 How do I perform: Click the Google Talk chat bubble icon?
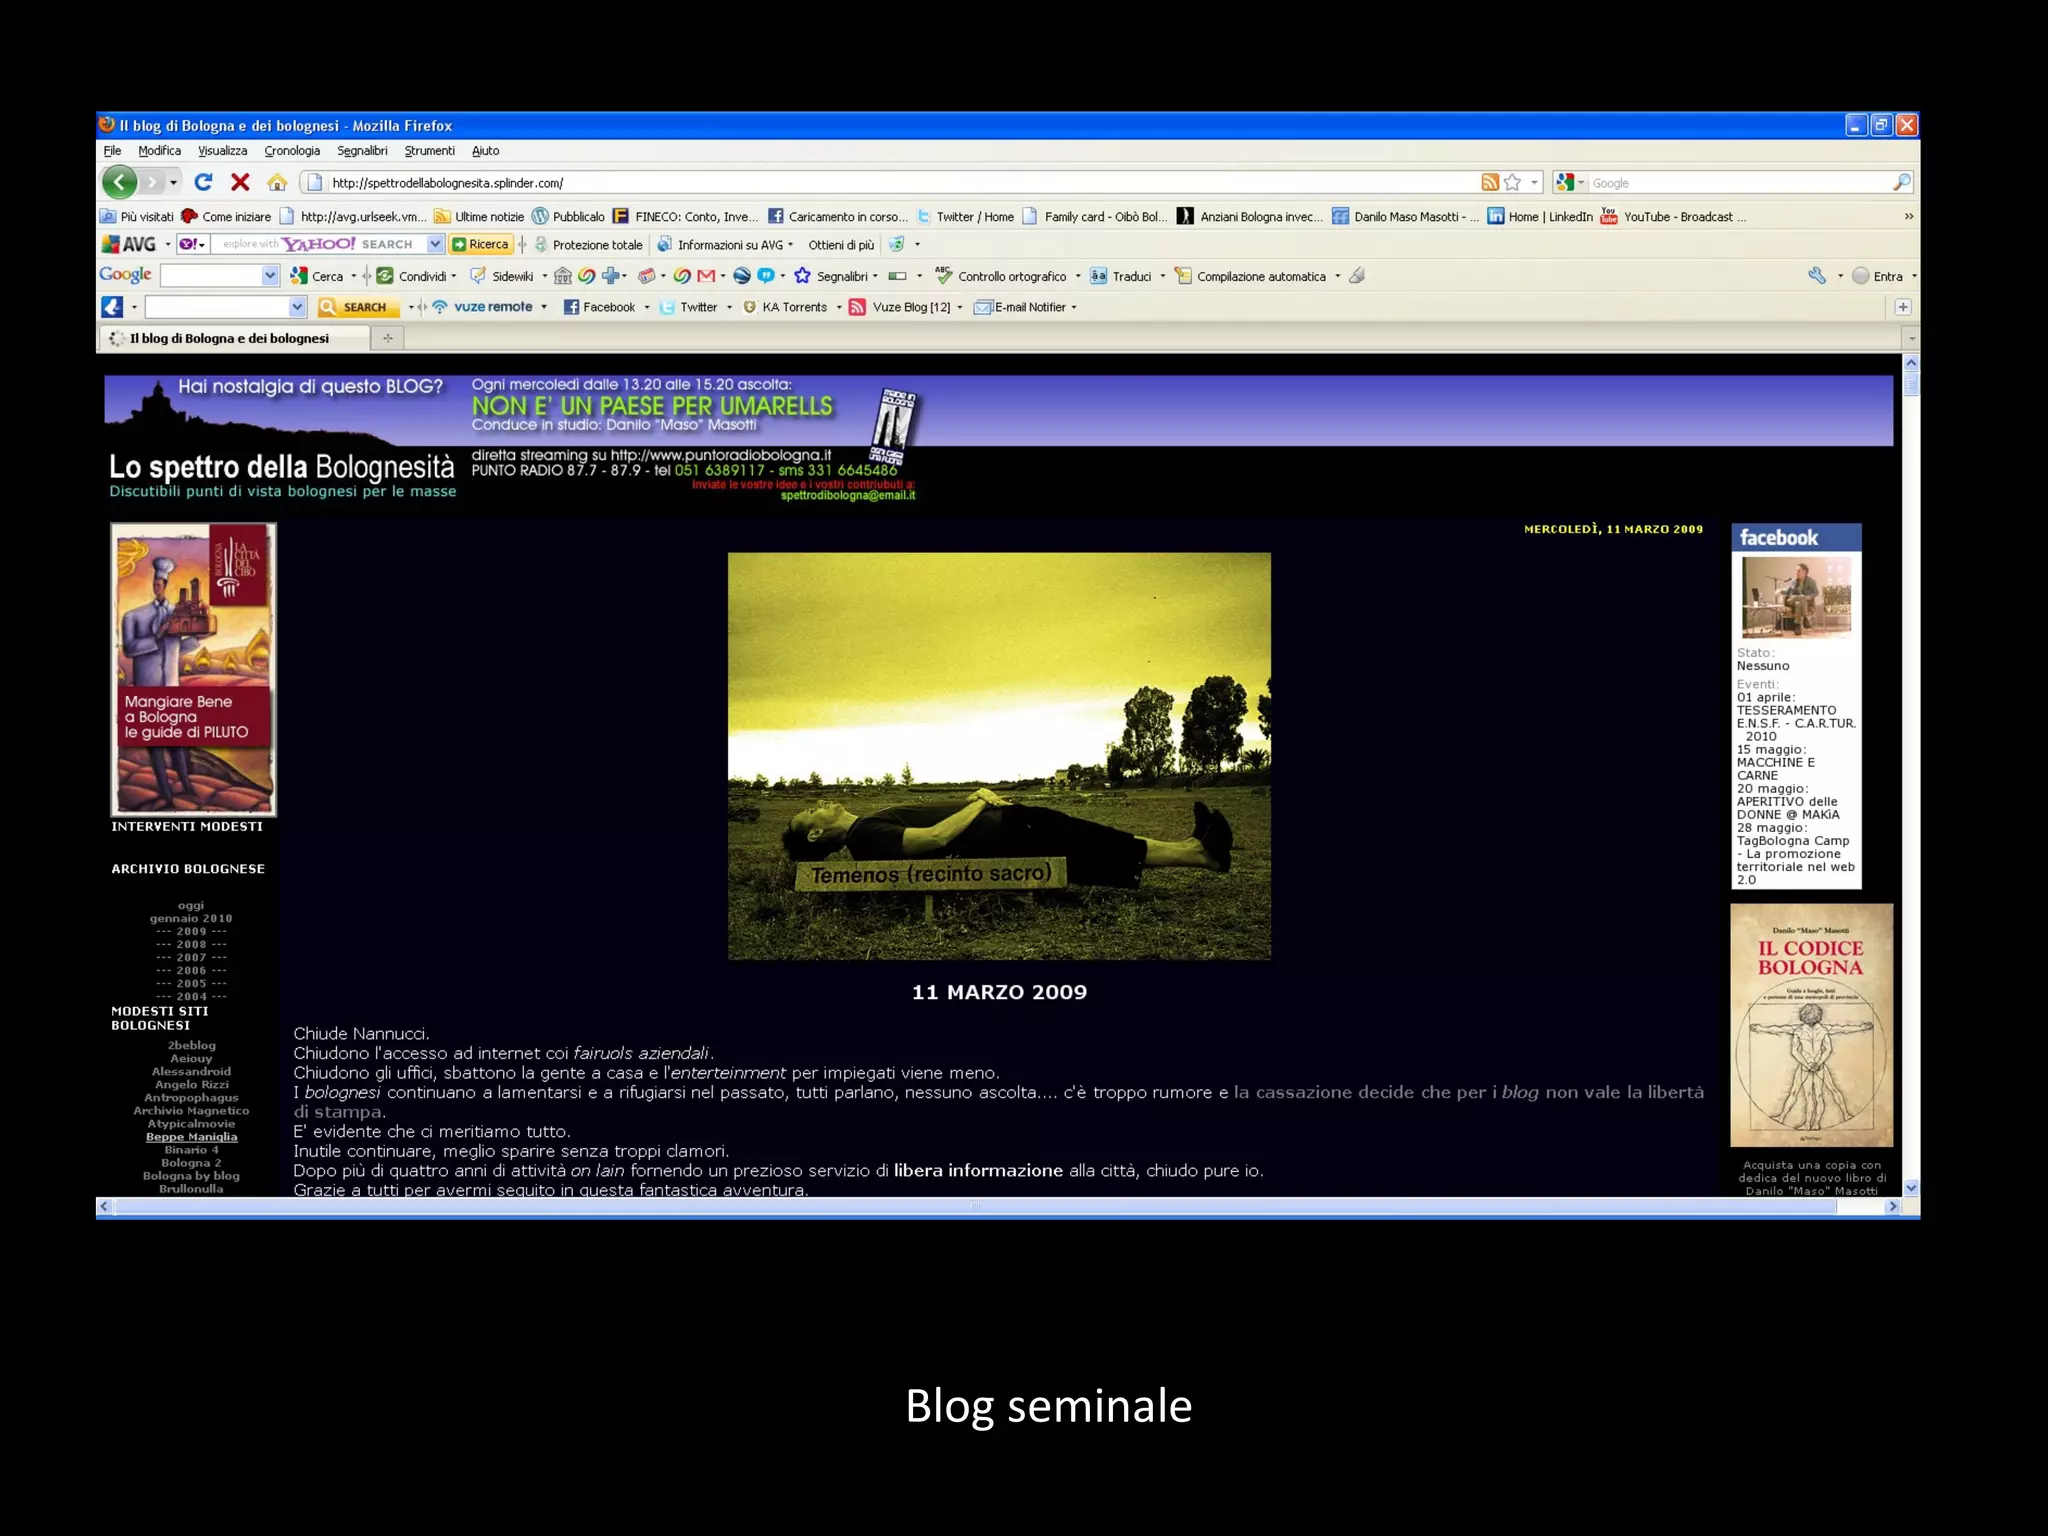(x=765, y=276)
